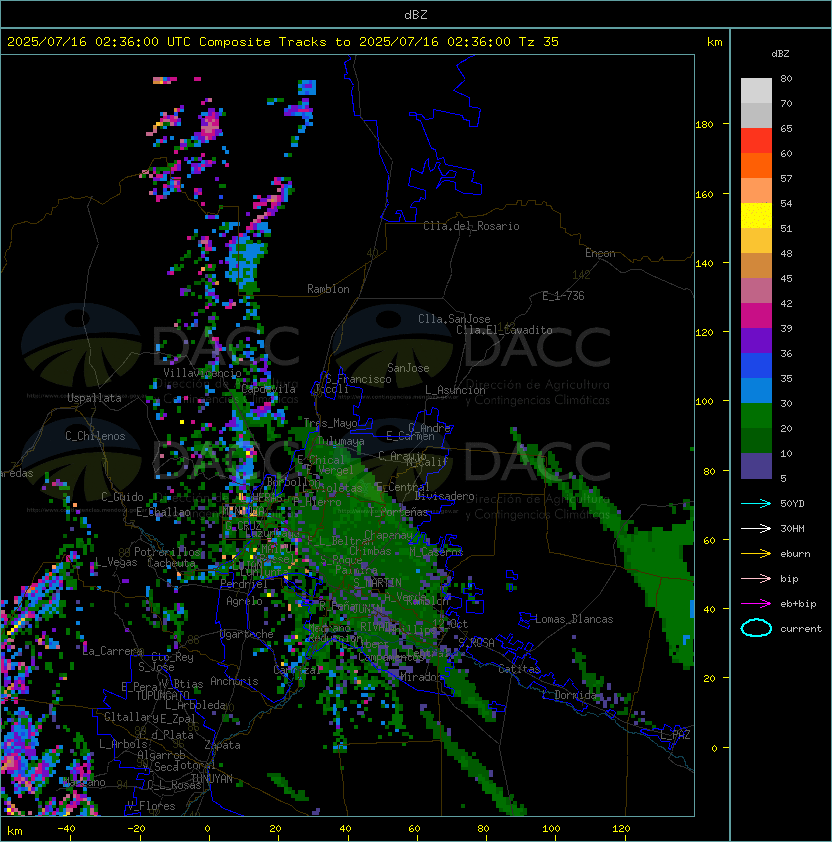Image resolution: width=832 pixels, height=842 pixels.
Task: Click the 'dBZ' title at top center
Action: (x=416, y=15)
